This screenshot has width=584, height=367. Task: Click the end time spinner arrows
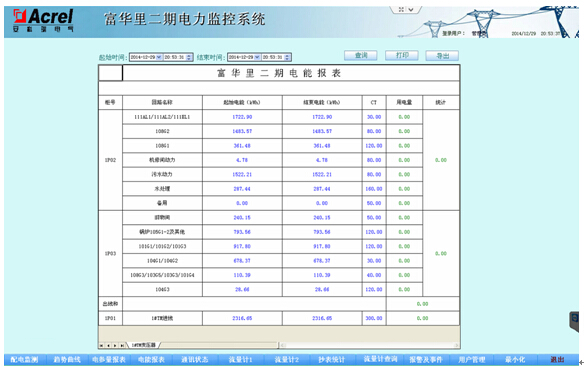287,57
